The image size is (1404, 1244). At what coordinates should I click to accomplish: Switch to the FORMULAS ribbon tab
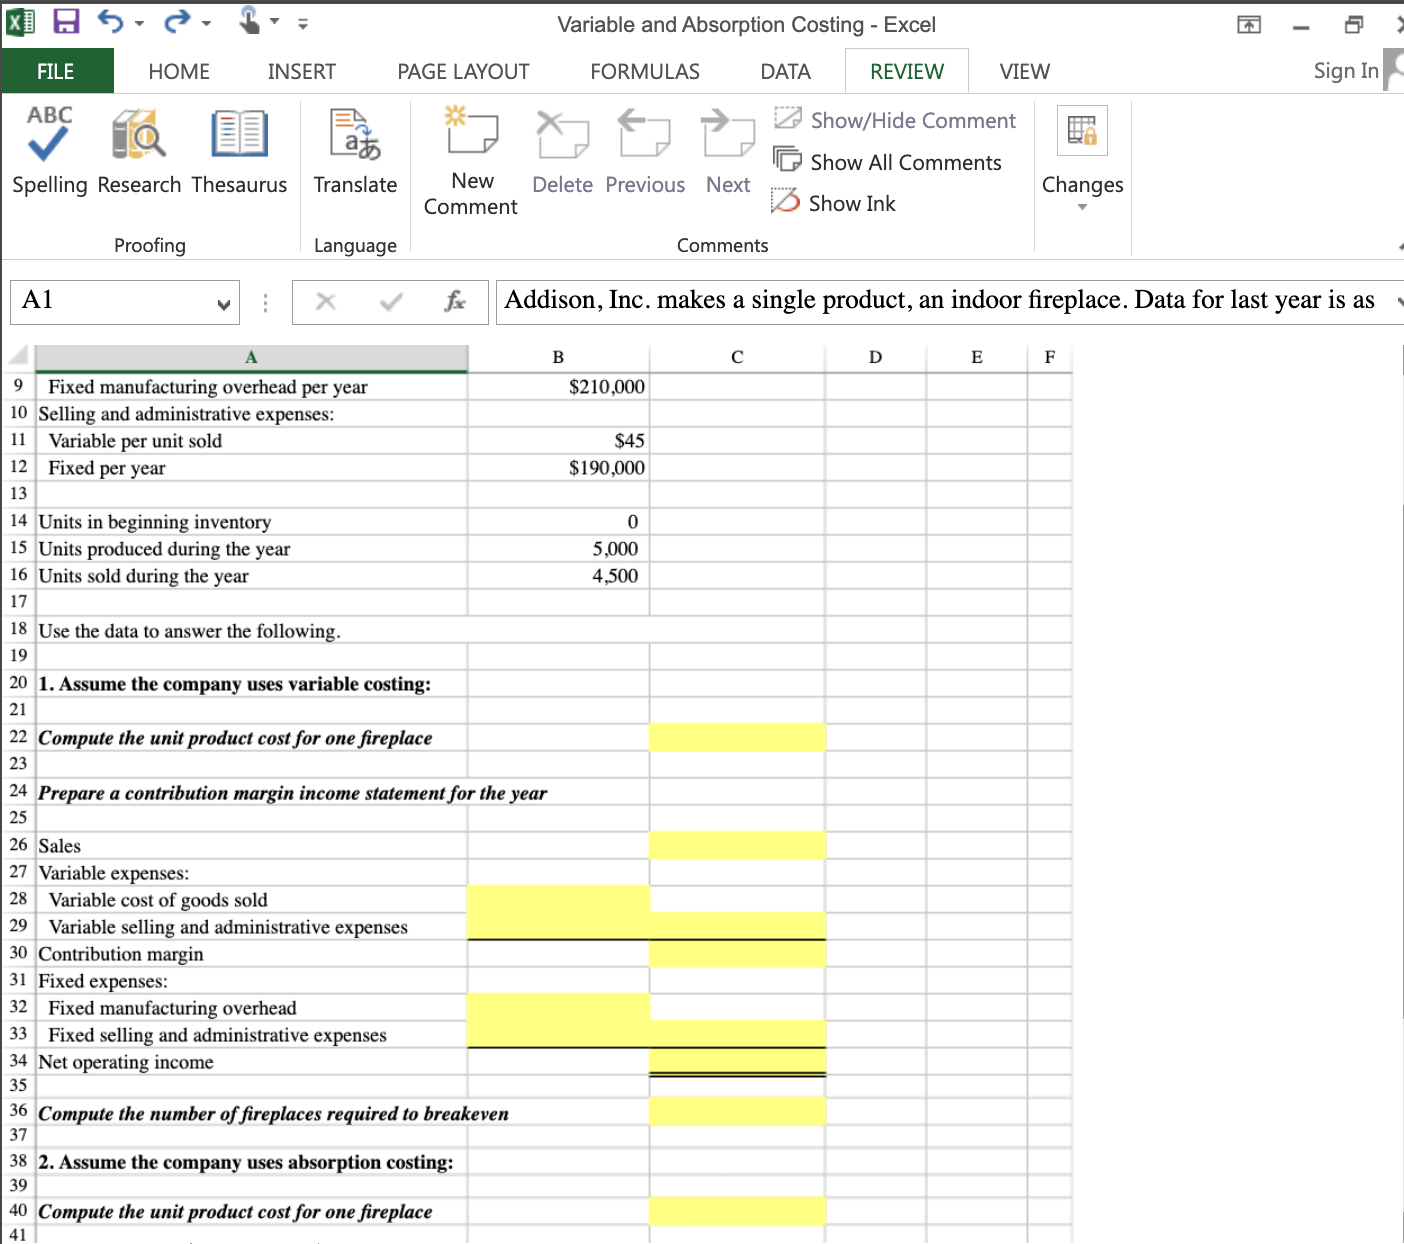click(644, 71)
